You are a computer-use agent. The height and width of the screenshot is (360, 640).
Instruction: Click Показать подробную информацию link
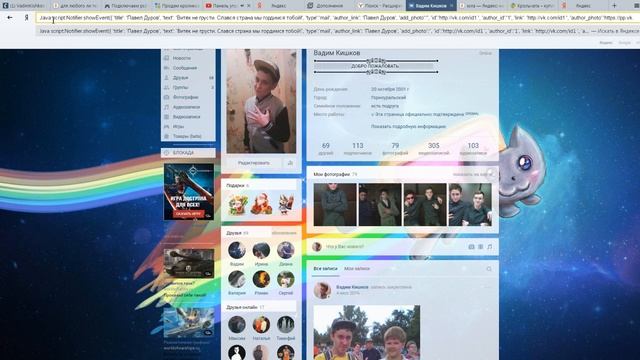coord(408,127)
